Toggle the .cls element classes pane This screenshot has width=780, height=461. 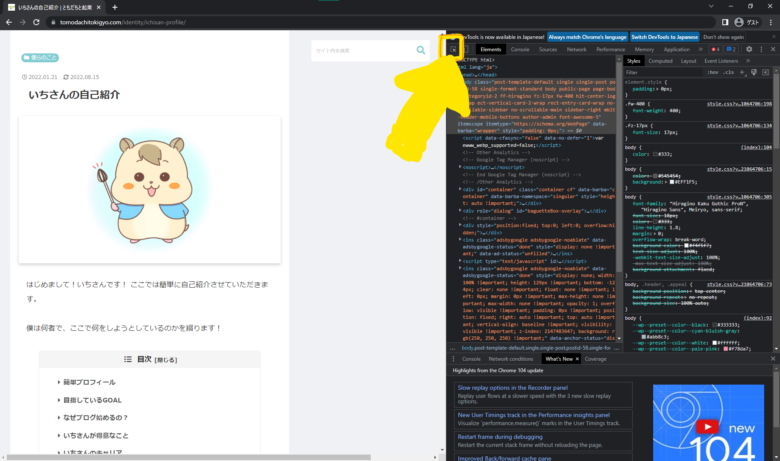[x=729, y=72]
